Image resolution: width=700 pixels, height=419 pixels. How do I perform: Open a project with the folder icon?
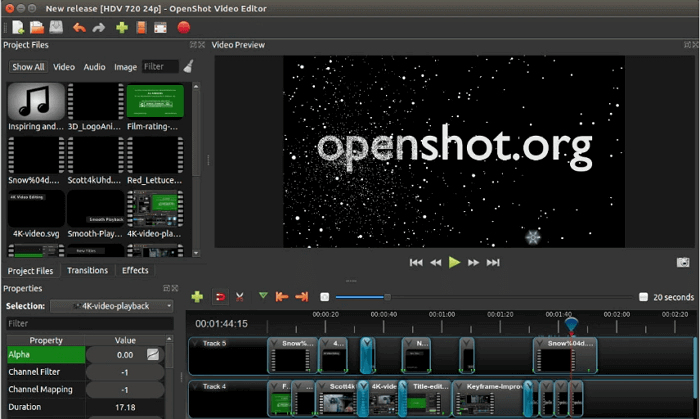(x=37, y=27)
